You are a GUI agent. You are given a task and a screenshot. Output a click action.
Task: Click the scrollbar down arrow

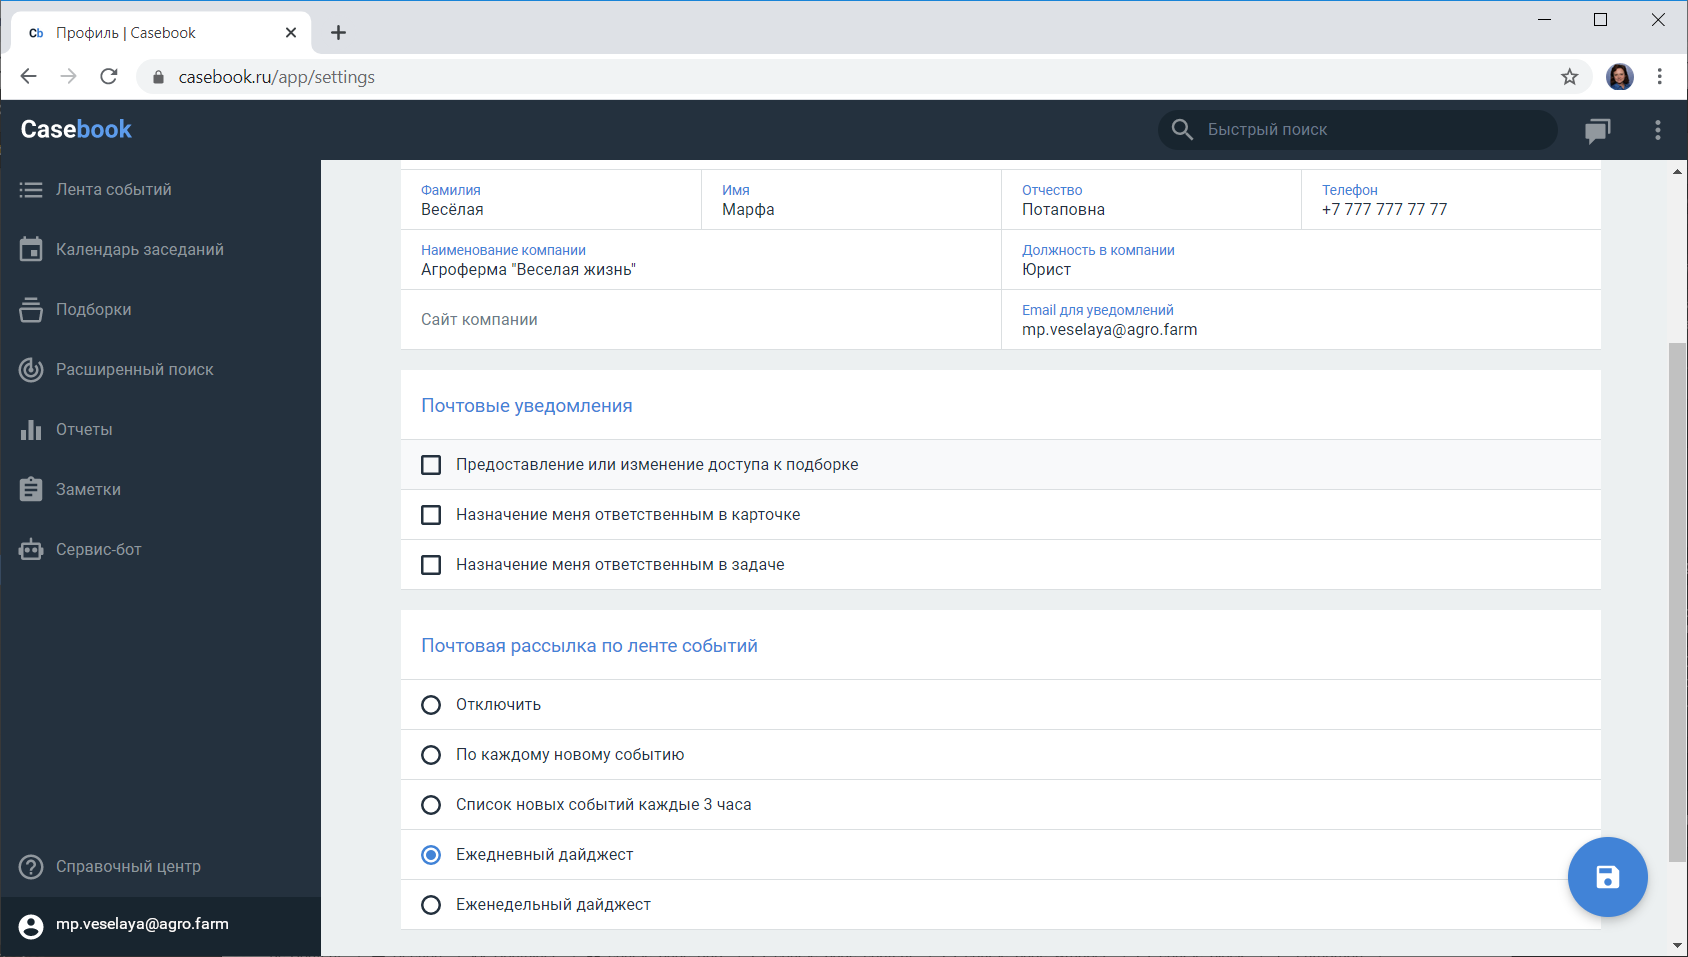pyautogui.click(x=1678, y=945)
